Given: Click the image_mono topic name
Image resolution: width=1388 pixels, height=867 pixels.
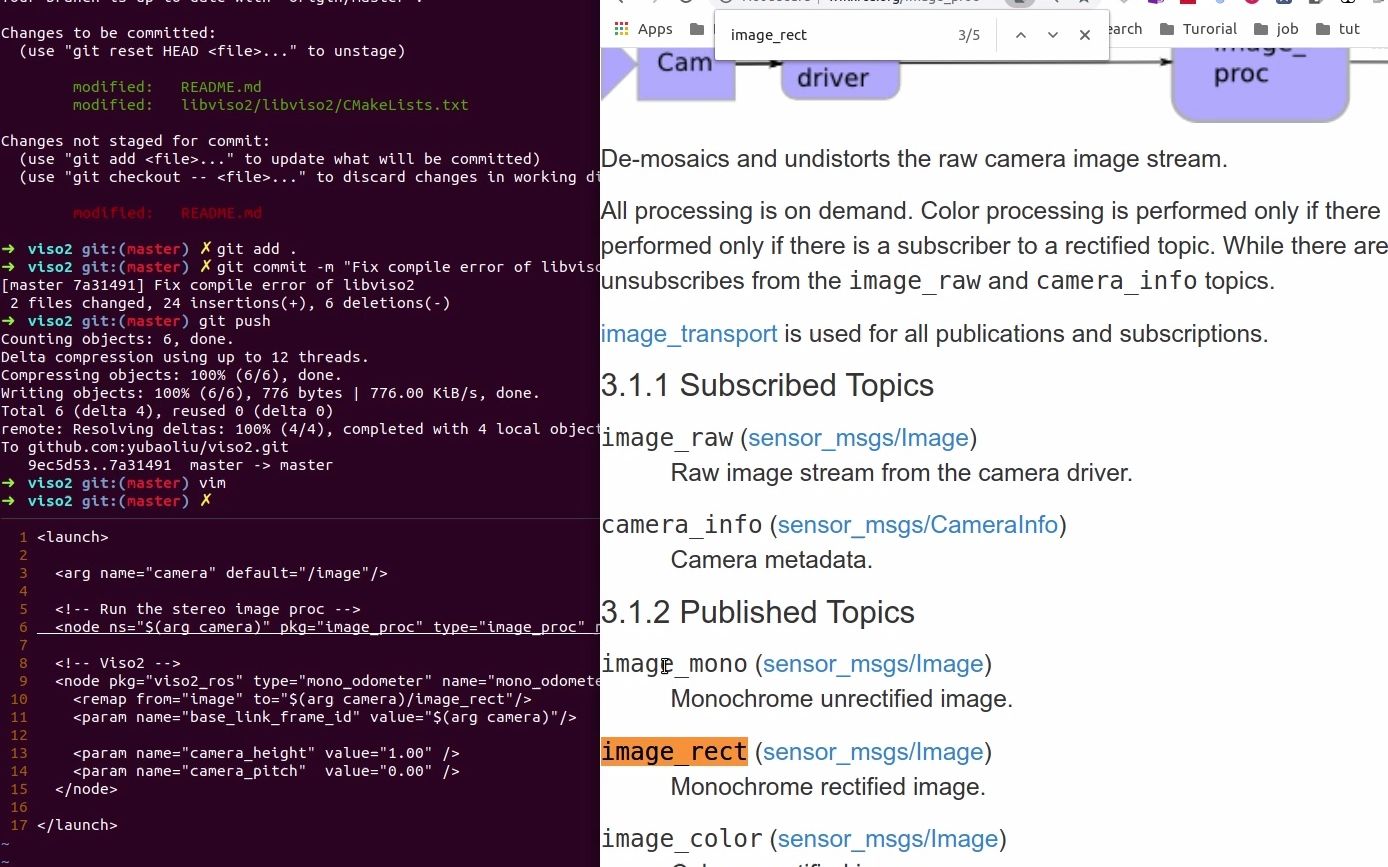Looking at the screenshot, I should (x=674, y=664).
